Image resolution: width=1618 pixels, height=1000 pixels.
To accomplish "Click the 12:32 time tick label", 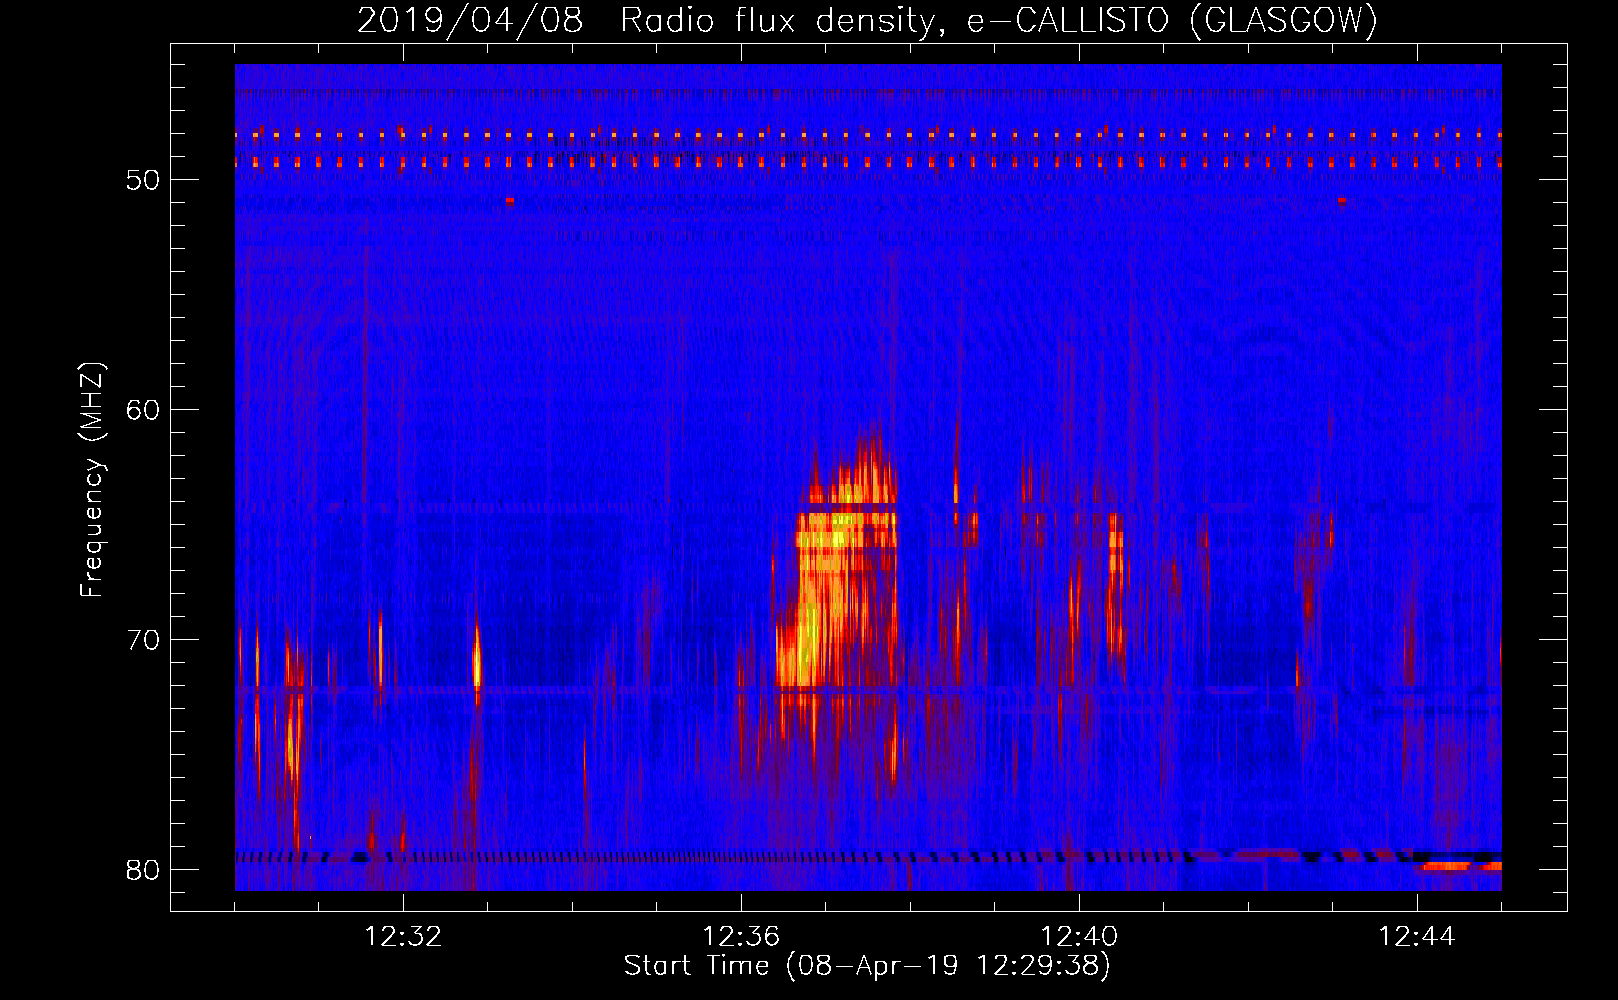I will coord(403,937).
